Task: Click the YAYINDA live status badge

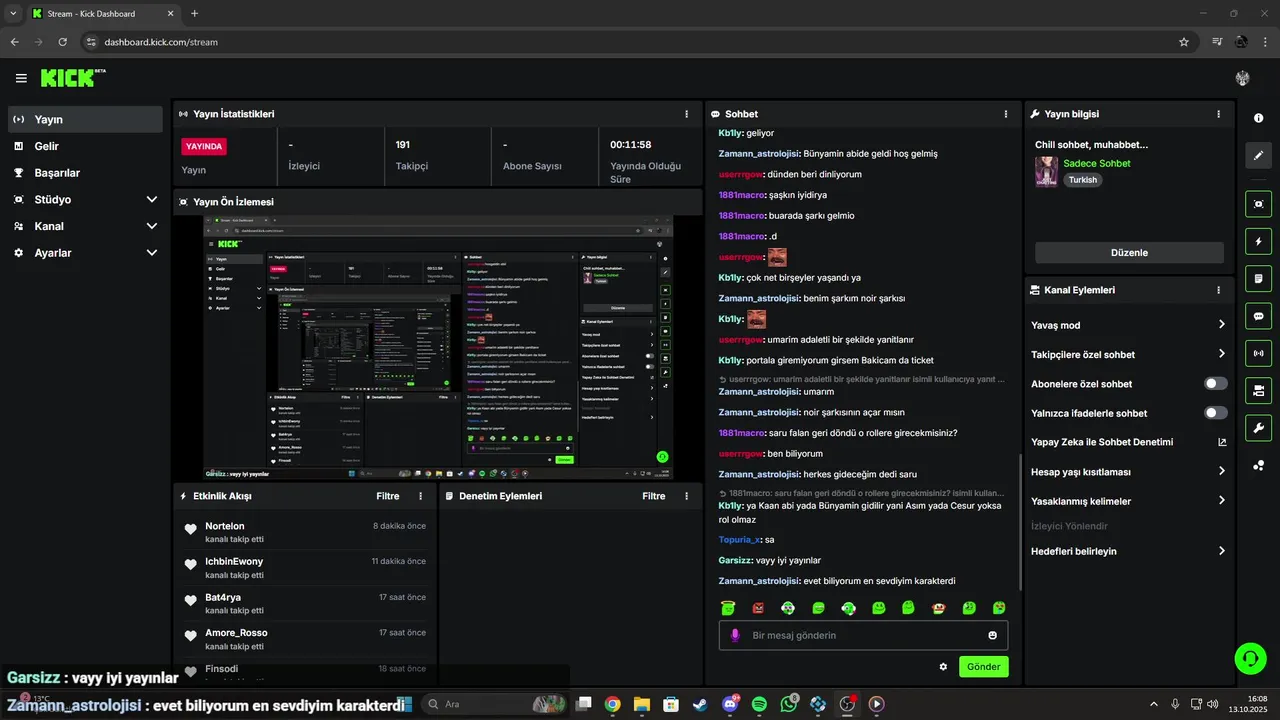Action: pyautogui.click(x=204, y=146)
